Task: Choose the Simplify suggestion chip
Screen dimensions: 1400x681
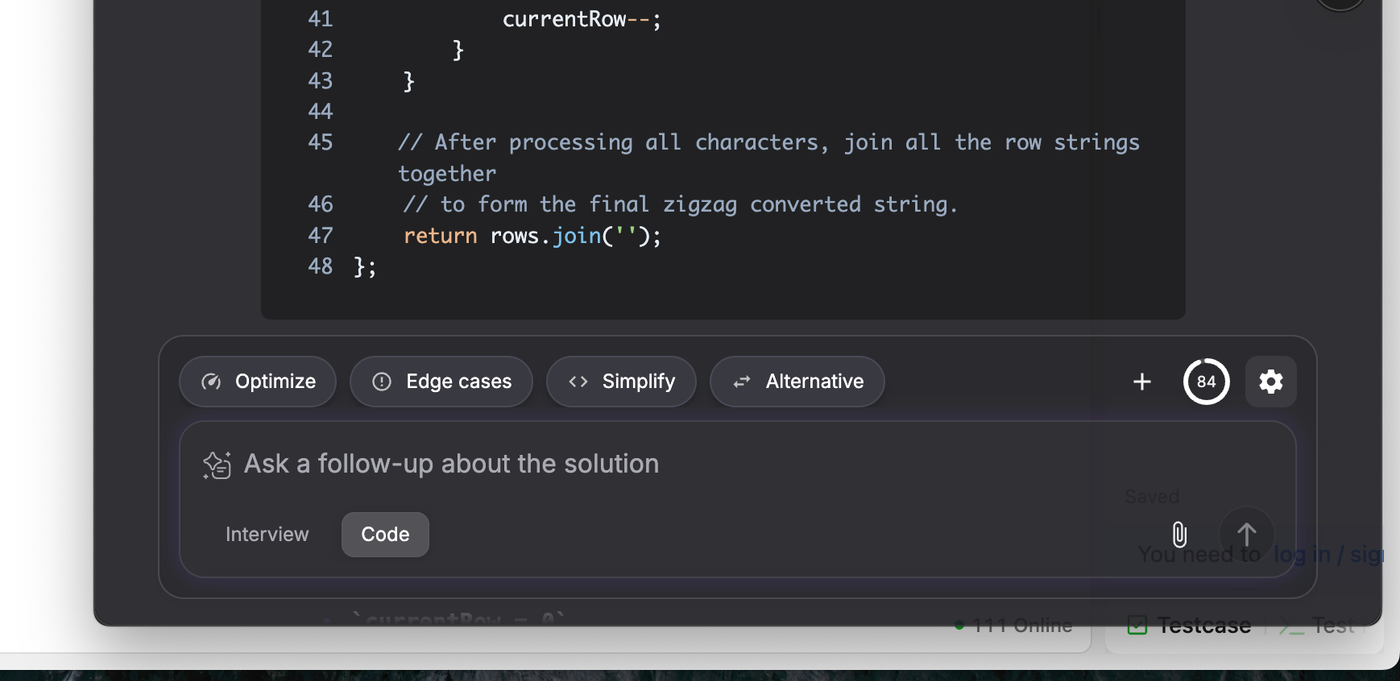Action: [x=621, y=381]
